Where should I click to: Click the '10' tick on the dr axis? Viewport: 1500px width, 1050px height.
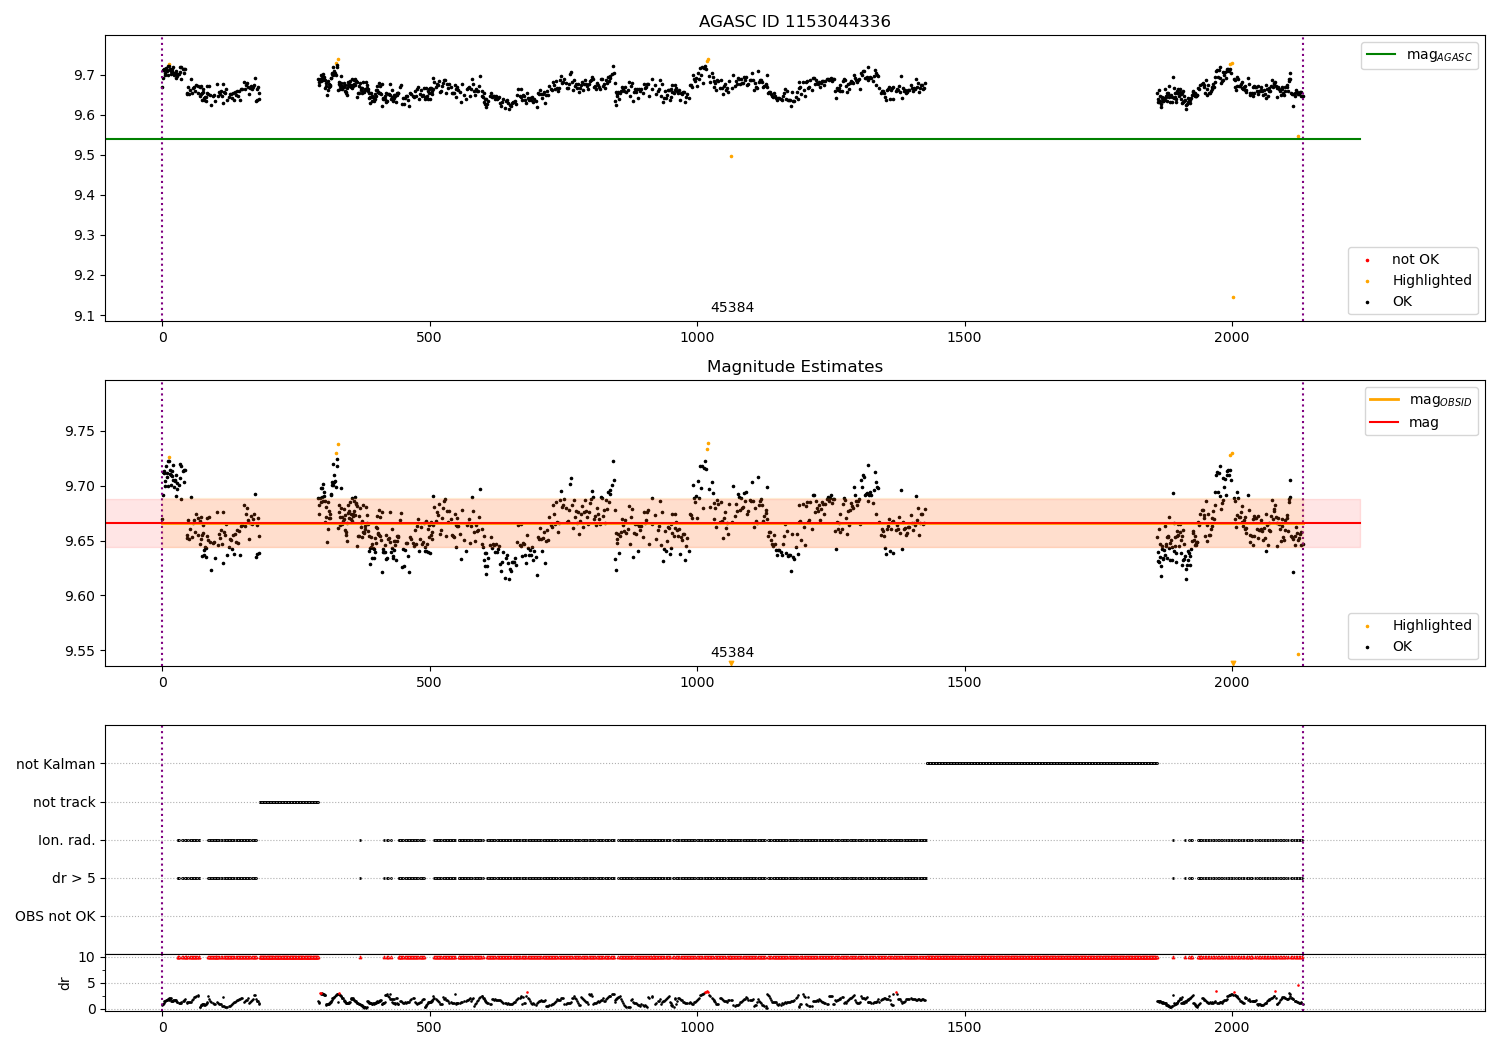pyautogui.click(x=87, y=958)
